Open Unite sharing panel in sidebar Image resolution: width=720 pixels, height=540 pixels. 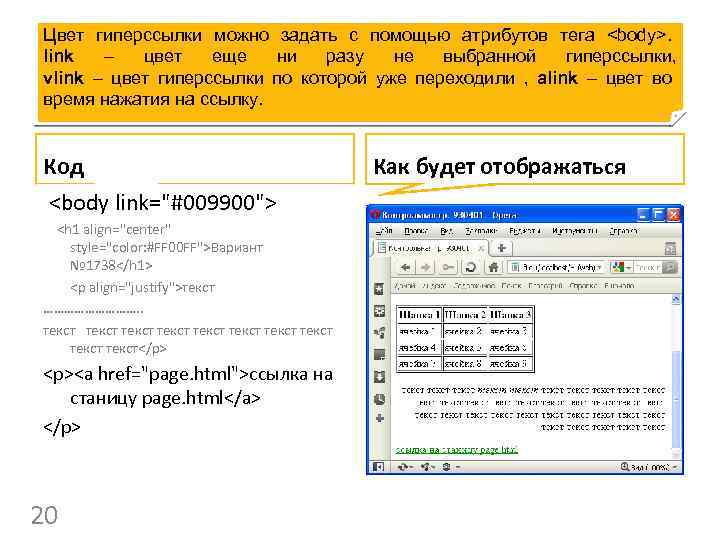tap(379, 333)
